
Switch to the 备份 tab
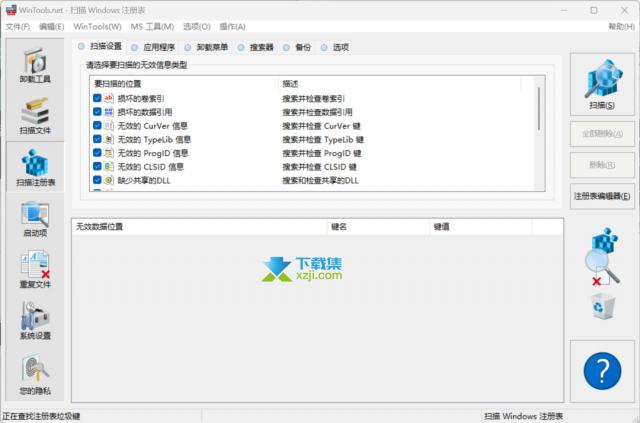[297, 47]
